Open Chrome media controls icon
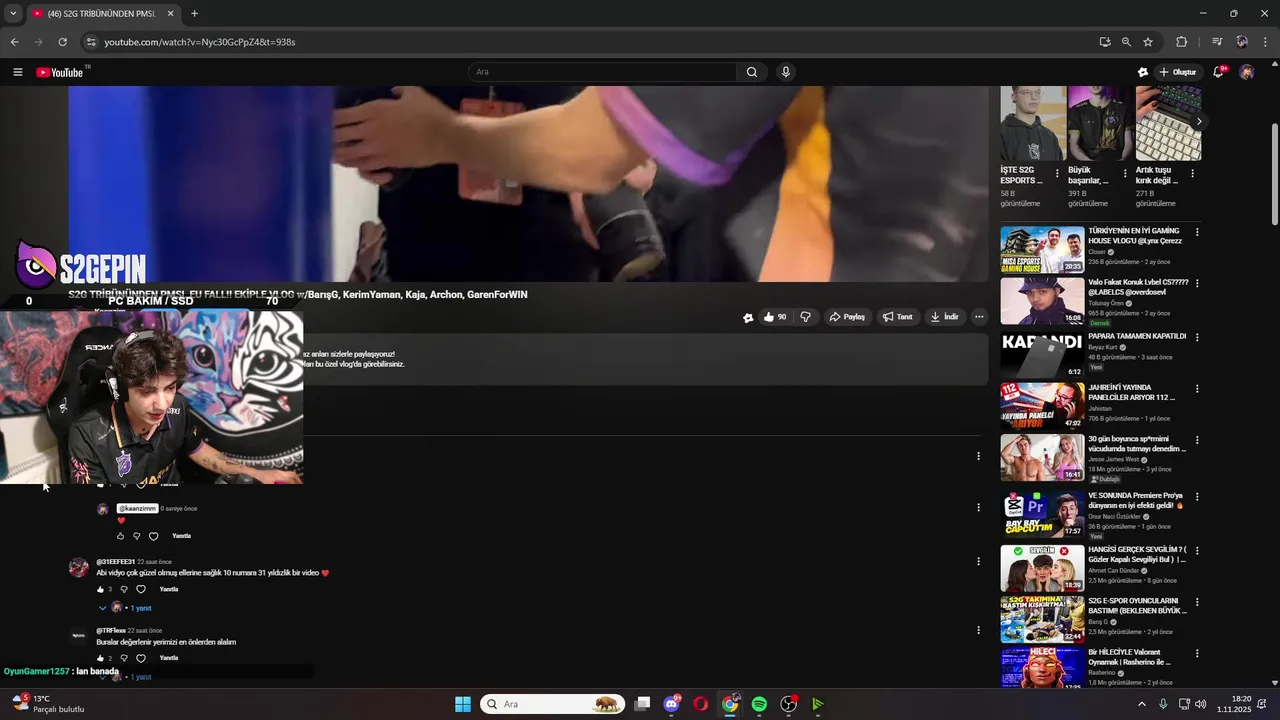This screenshot has height=720, width=1280. 1217,42
